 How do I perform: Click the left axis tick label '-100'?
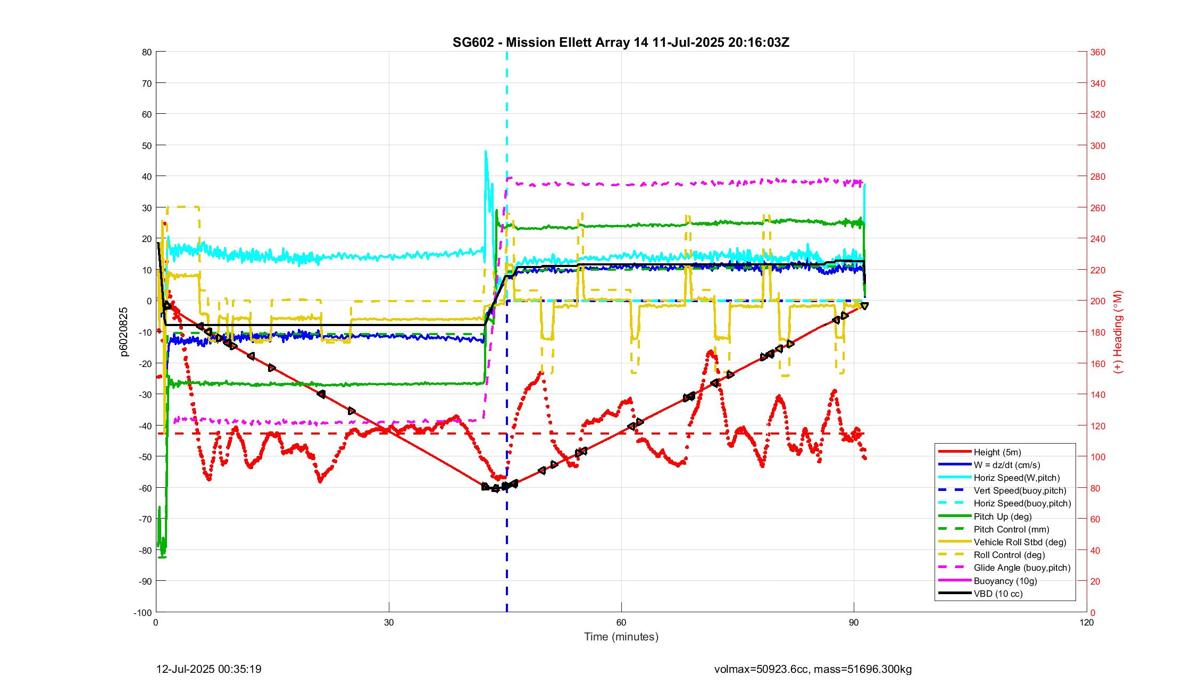pos(142,612)
